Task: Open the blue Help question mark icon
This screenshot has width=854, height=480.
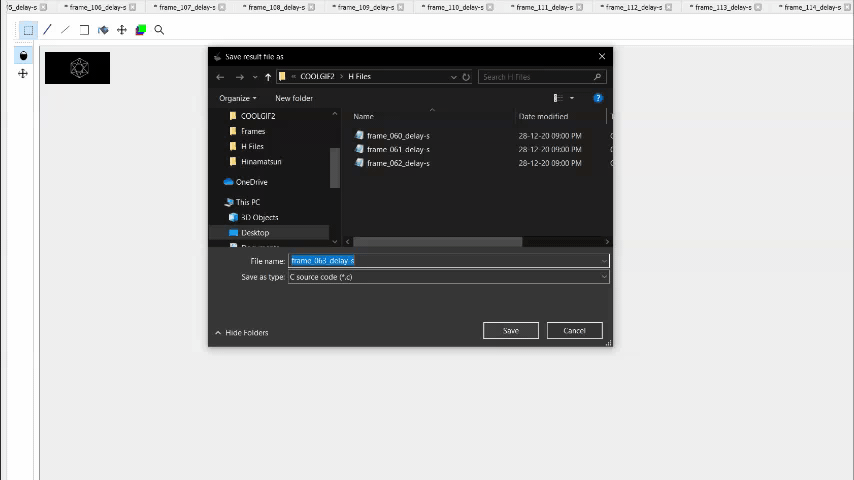Action: click(598, 98)
